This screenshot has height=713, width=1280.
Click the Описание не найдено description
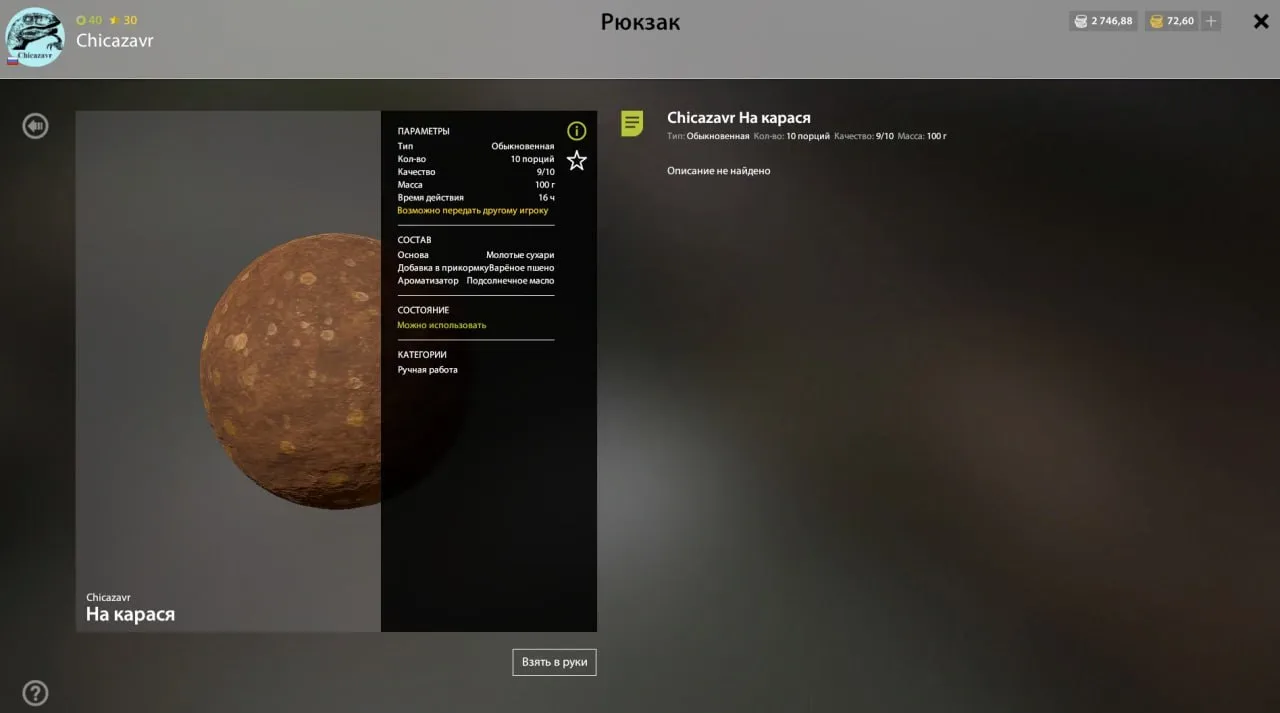pyautogui.click(x=718, y=171)
